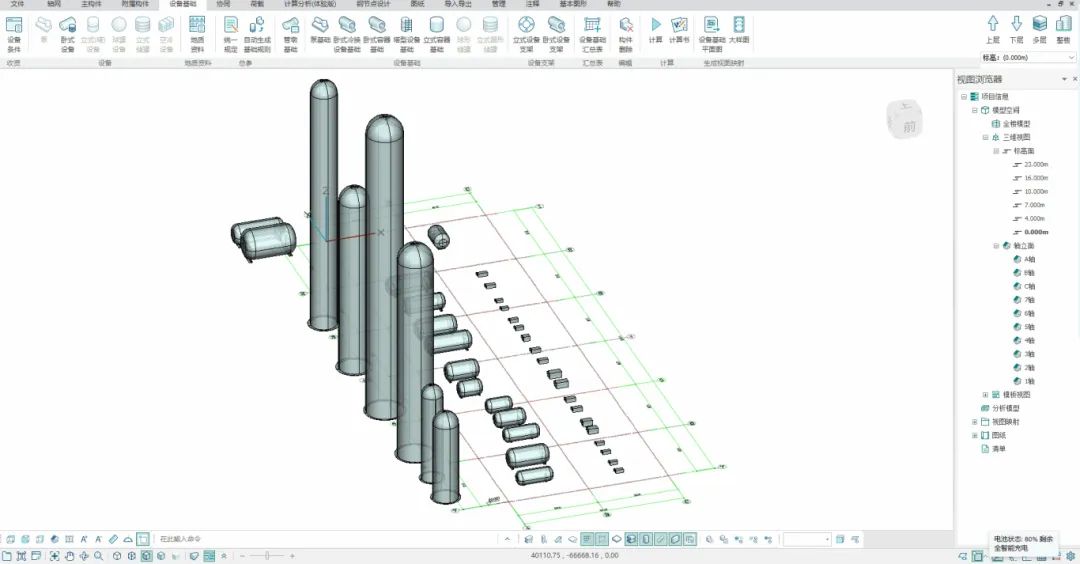
Task: Open the 导入导出 ribbon tab
Action: coord(457,4)
